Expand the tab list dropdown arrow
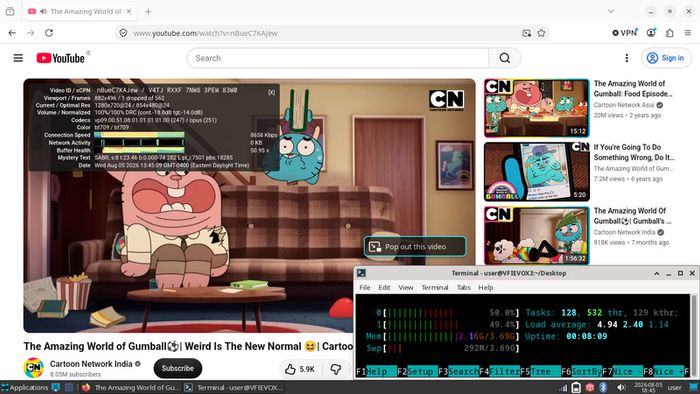 [611, 11]
